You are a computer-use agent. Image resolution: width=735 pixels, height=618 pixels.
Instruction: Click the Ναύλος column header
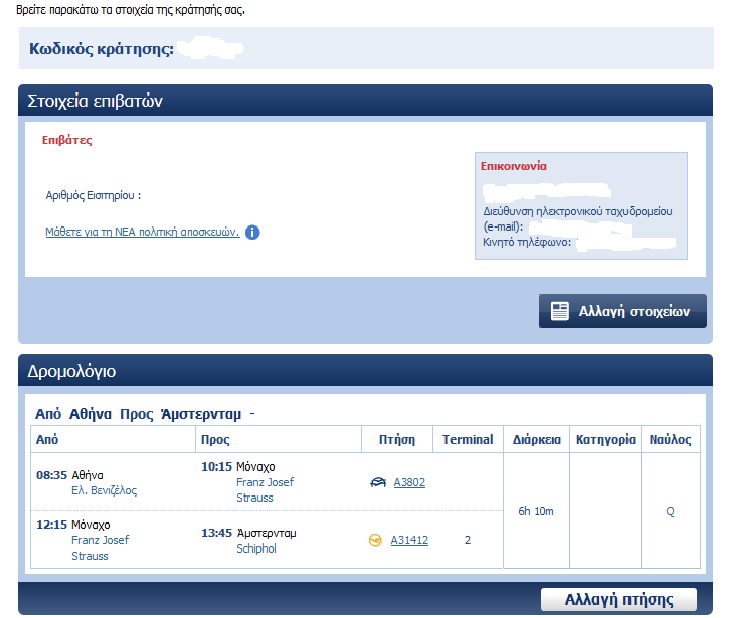coord(669,439)
